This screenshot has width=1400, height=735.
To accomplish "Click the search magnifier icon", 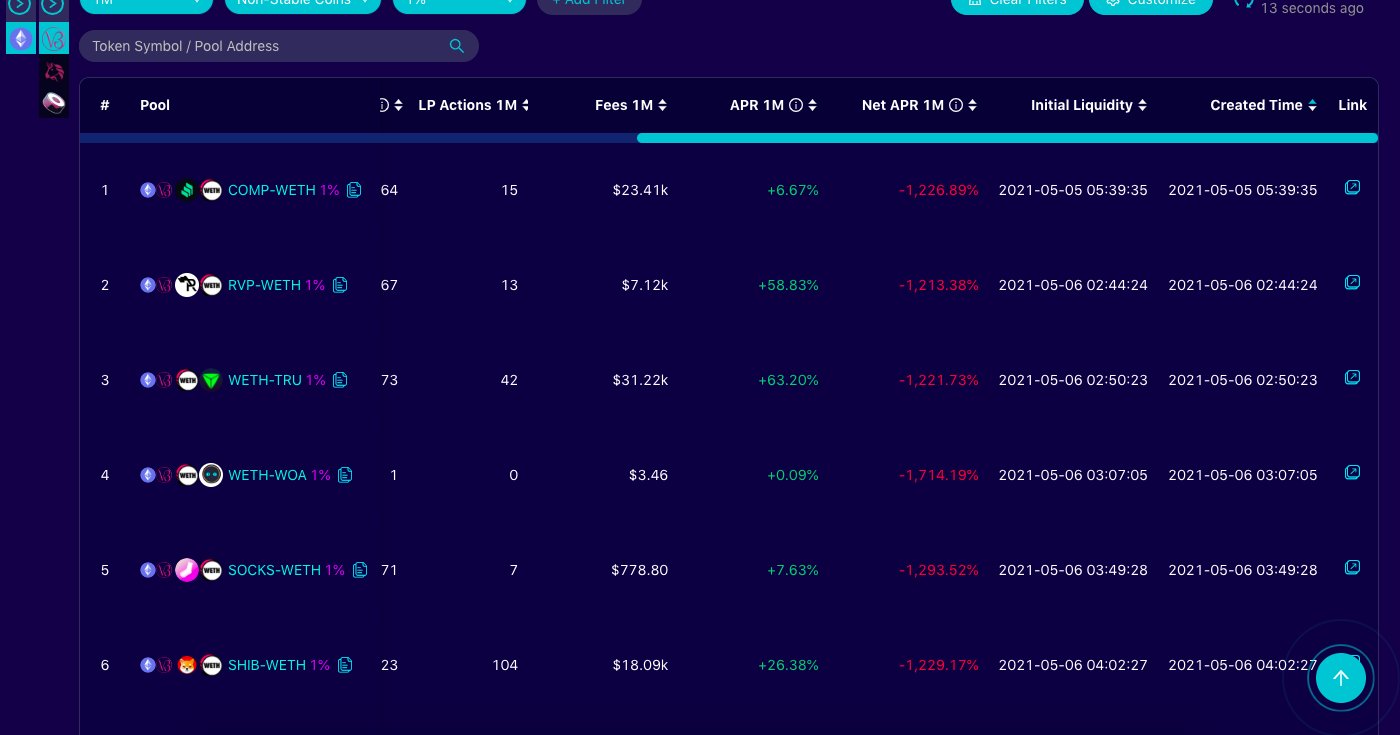I will [x=457, y=46].
